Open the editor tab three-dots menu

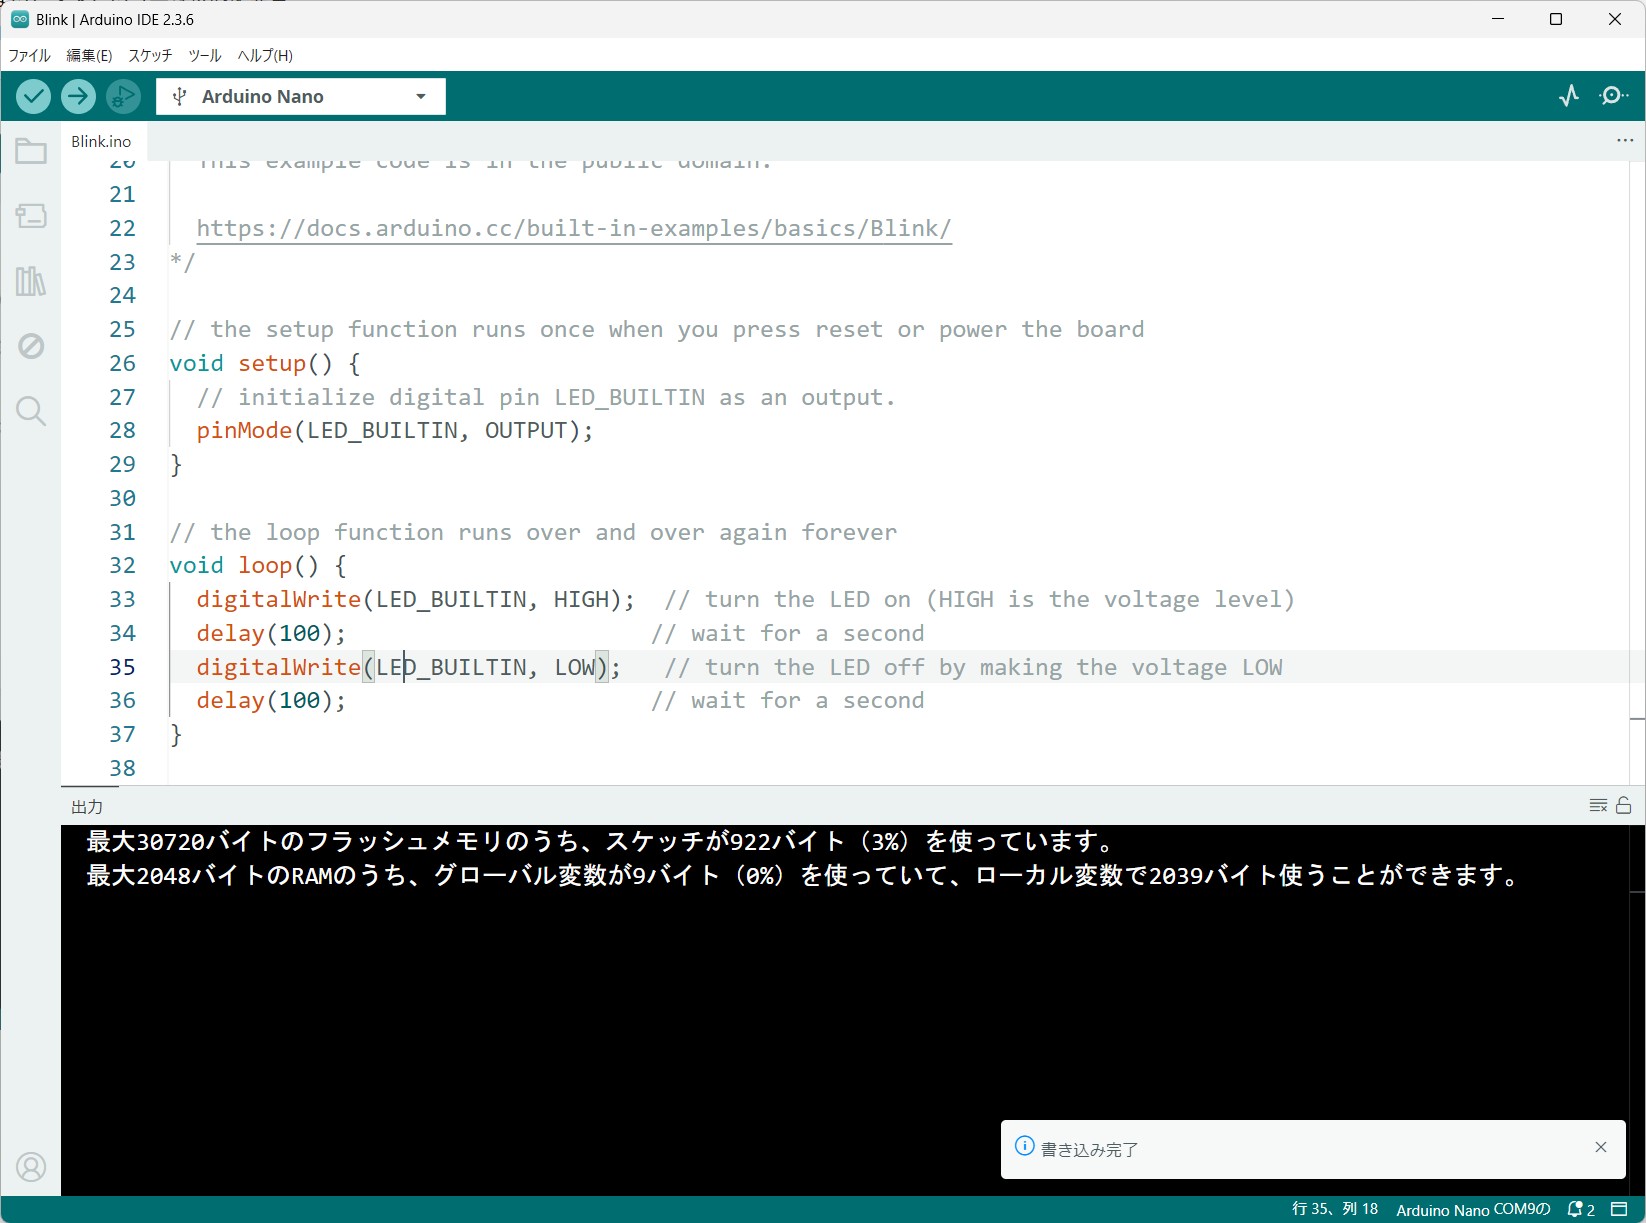[1625, 141]
